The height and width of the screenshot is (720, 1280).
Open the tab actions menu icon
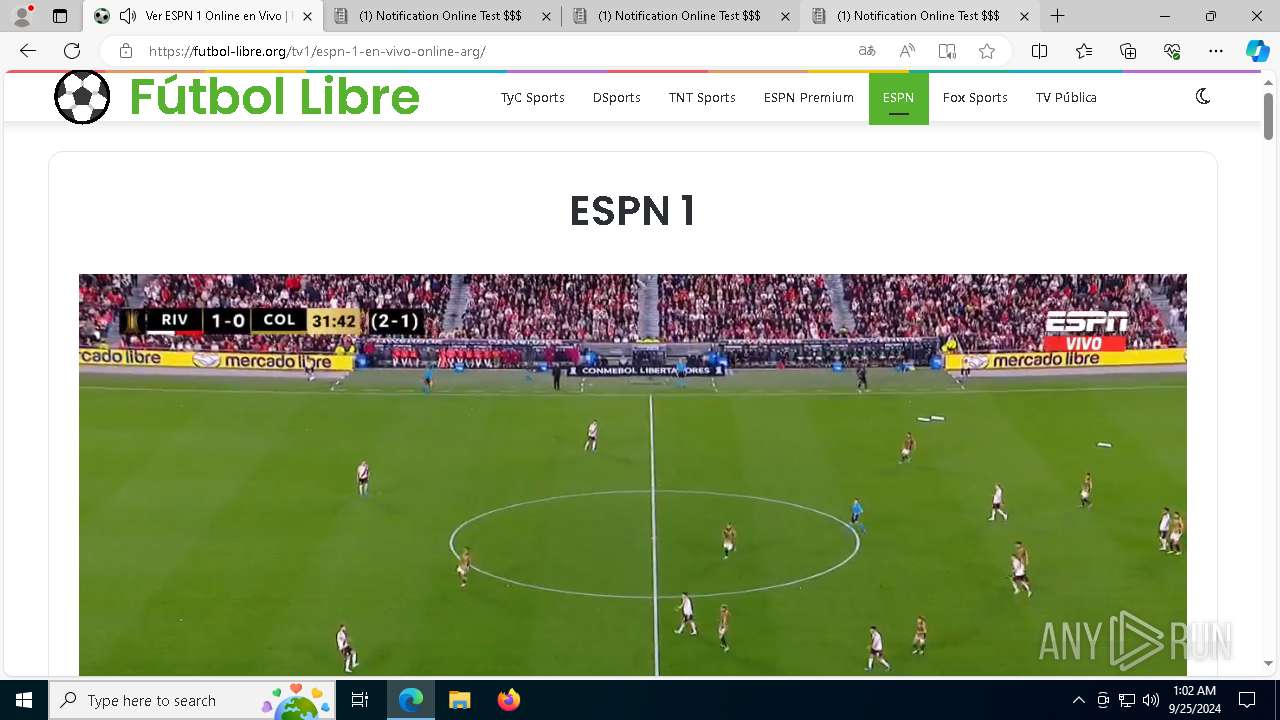(x=60, y=16)
